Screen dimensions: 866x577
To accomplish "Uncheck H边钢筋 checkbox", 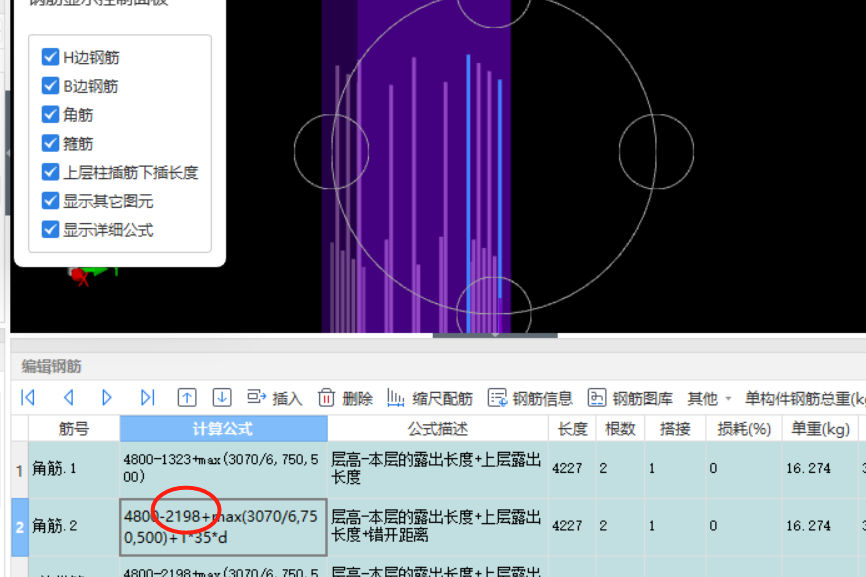I will (x=50, y=57).
